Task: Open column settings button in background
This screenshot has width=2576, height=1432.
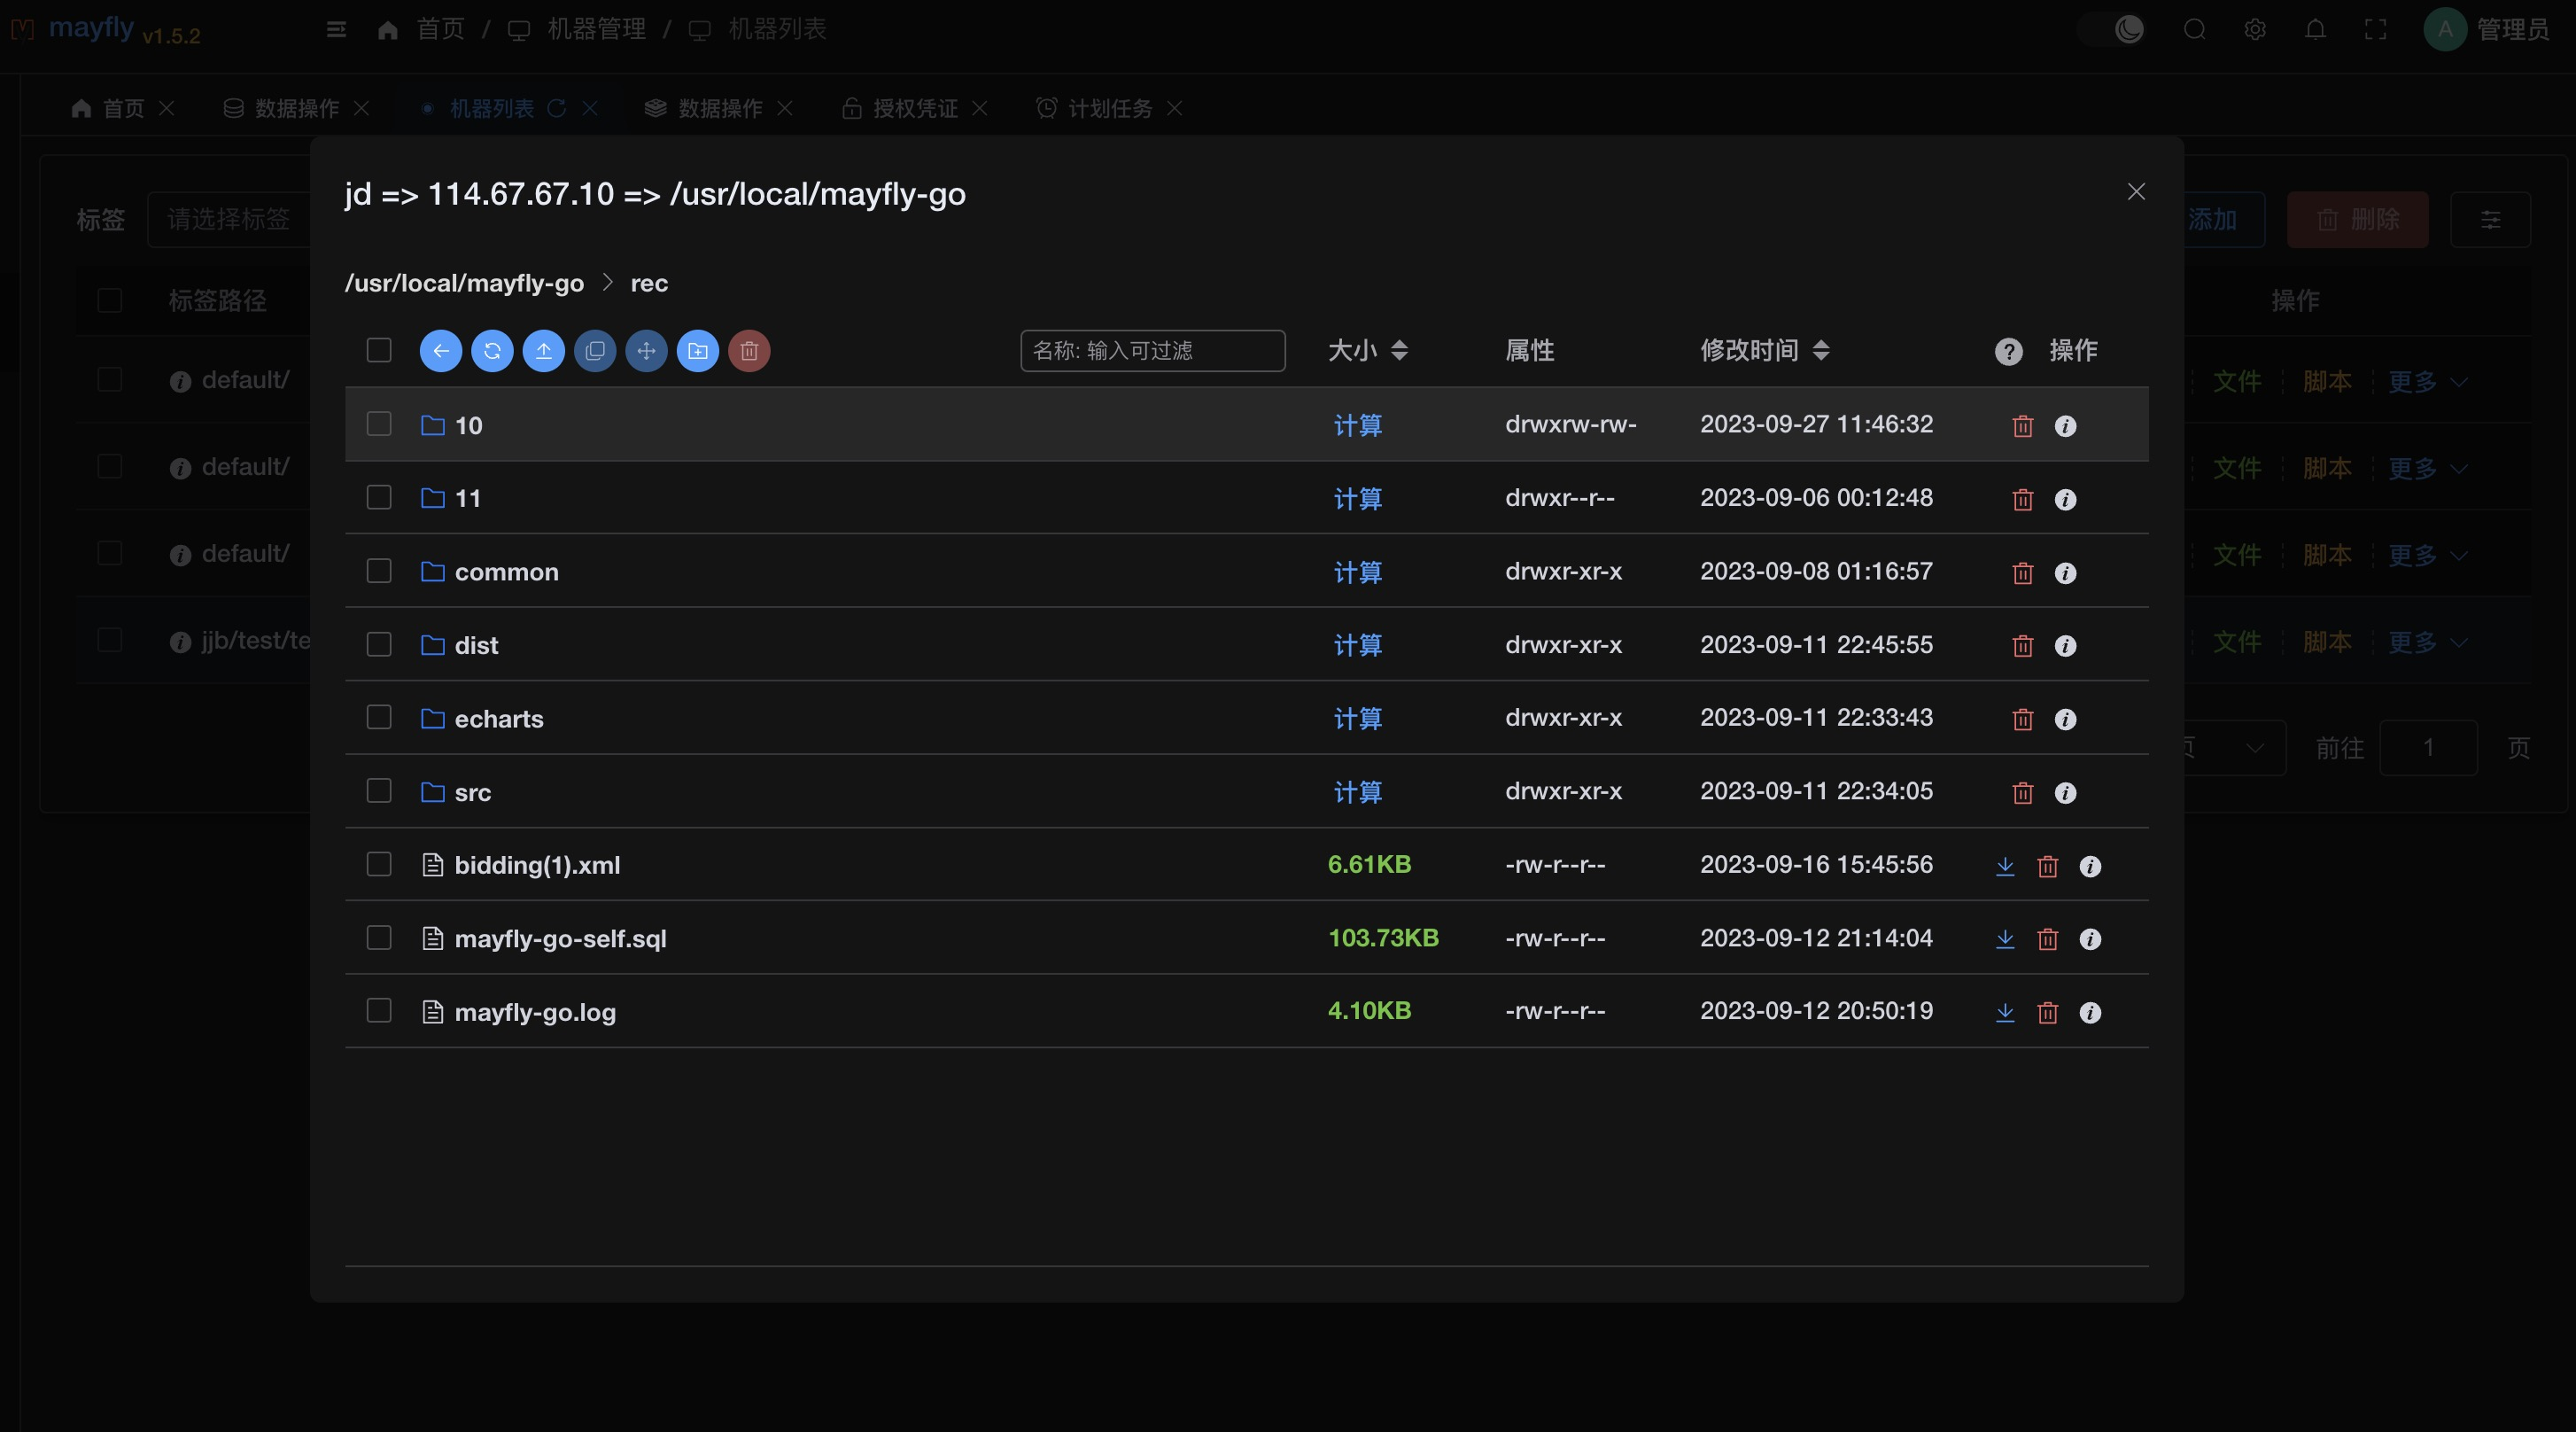Action: 2490,220
